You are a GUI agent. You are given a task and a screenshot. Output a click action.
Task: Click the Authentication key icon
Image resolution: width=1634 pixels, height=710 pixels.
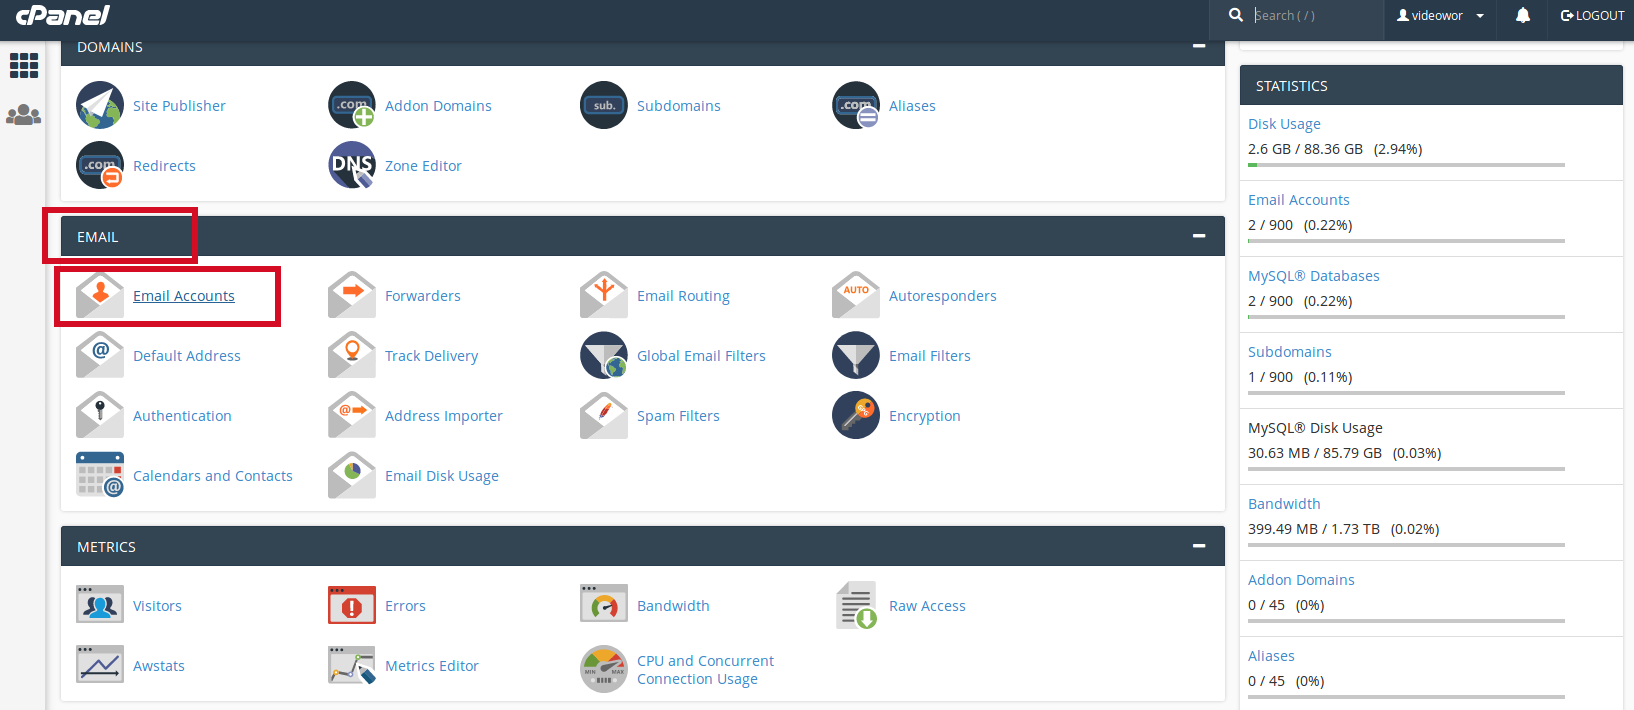(100, 415)
